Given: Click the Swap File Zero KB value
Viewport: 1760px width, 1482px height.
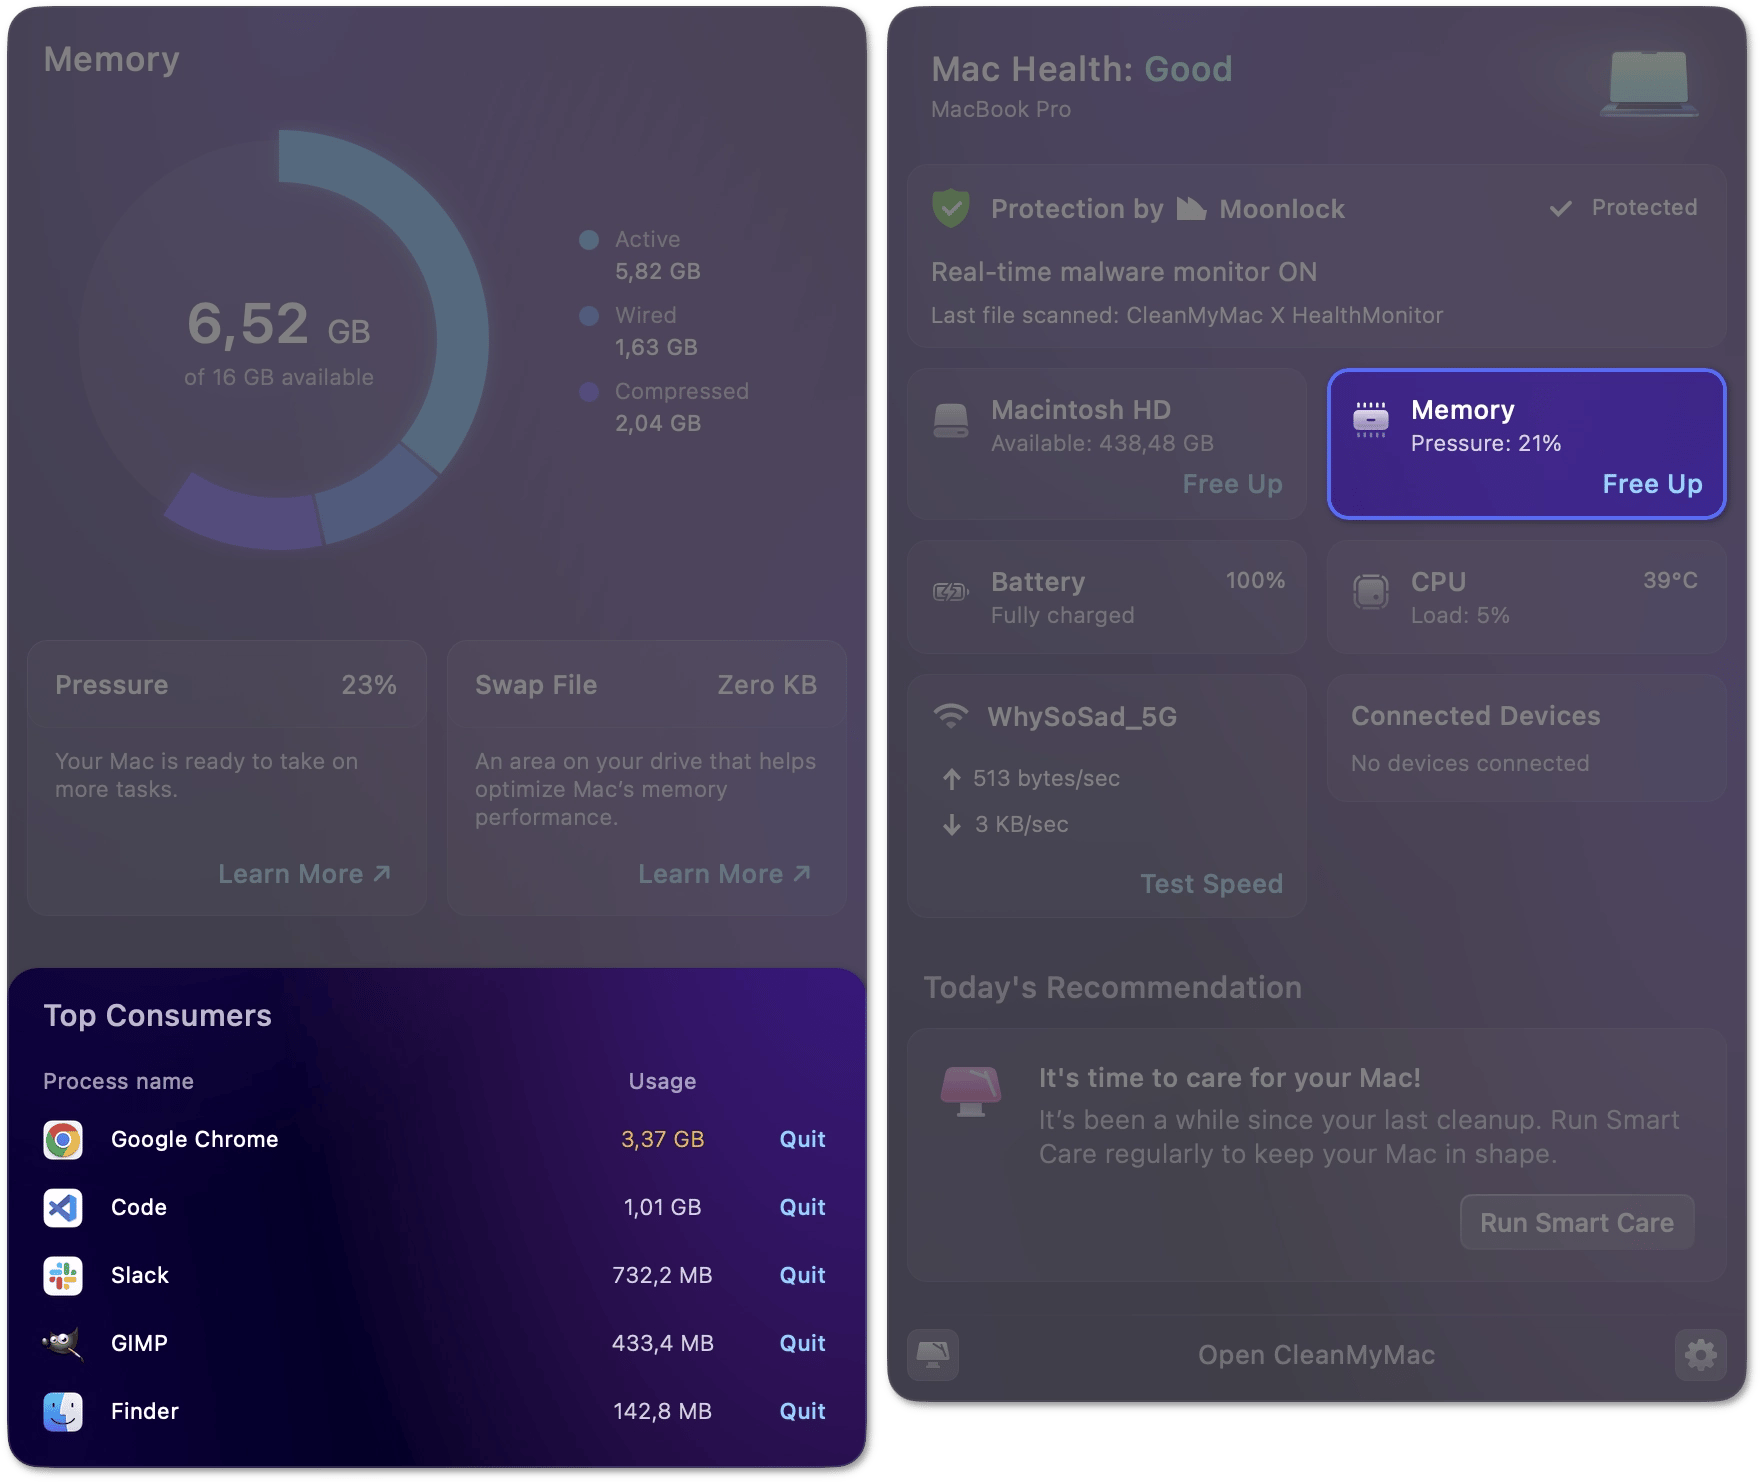Looking at the screenshot, I should point(767,685).
